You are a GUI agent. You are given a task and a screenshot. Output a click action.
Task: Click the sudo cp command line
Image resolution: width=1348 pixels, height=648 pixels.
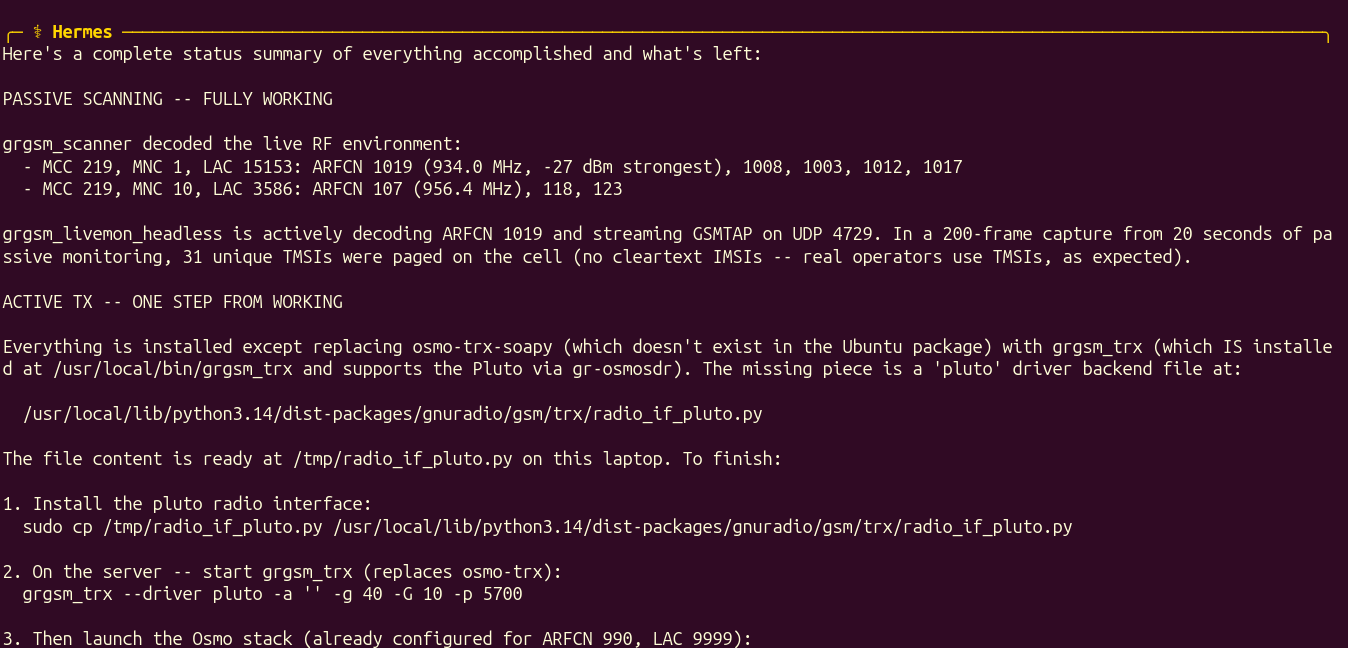(548, 527)
